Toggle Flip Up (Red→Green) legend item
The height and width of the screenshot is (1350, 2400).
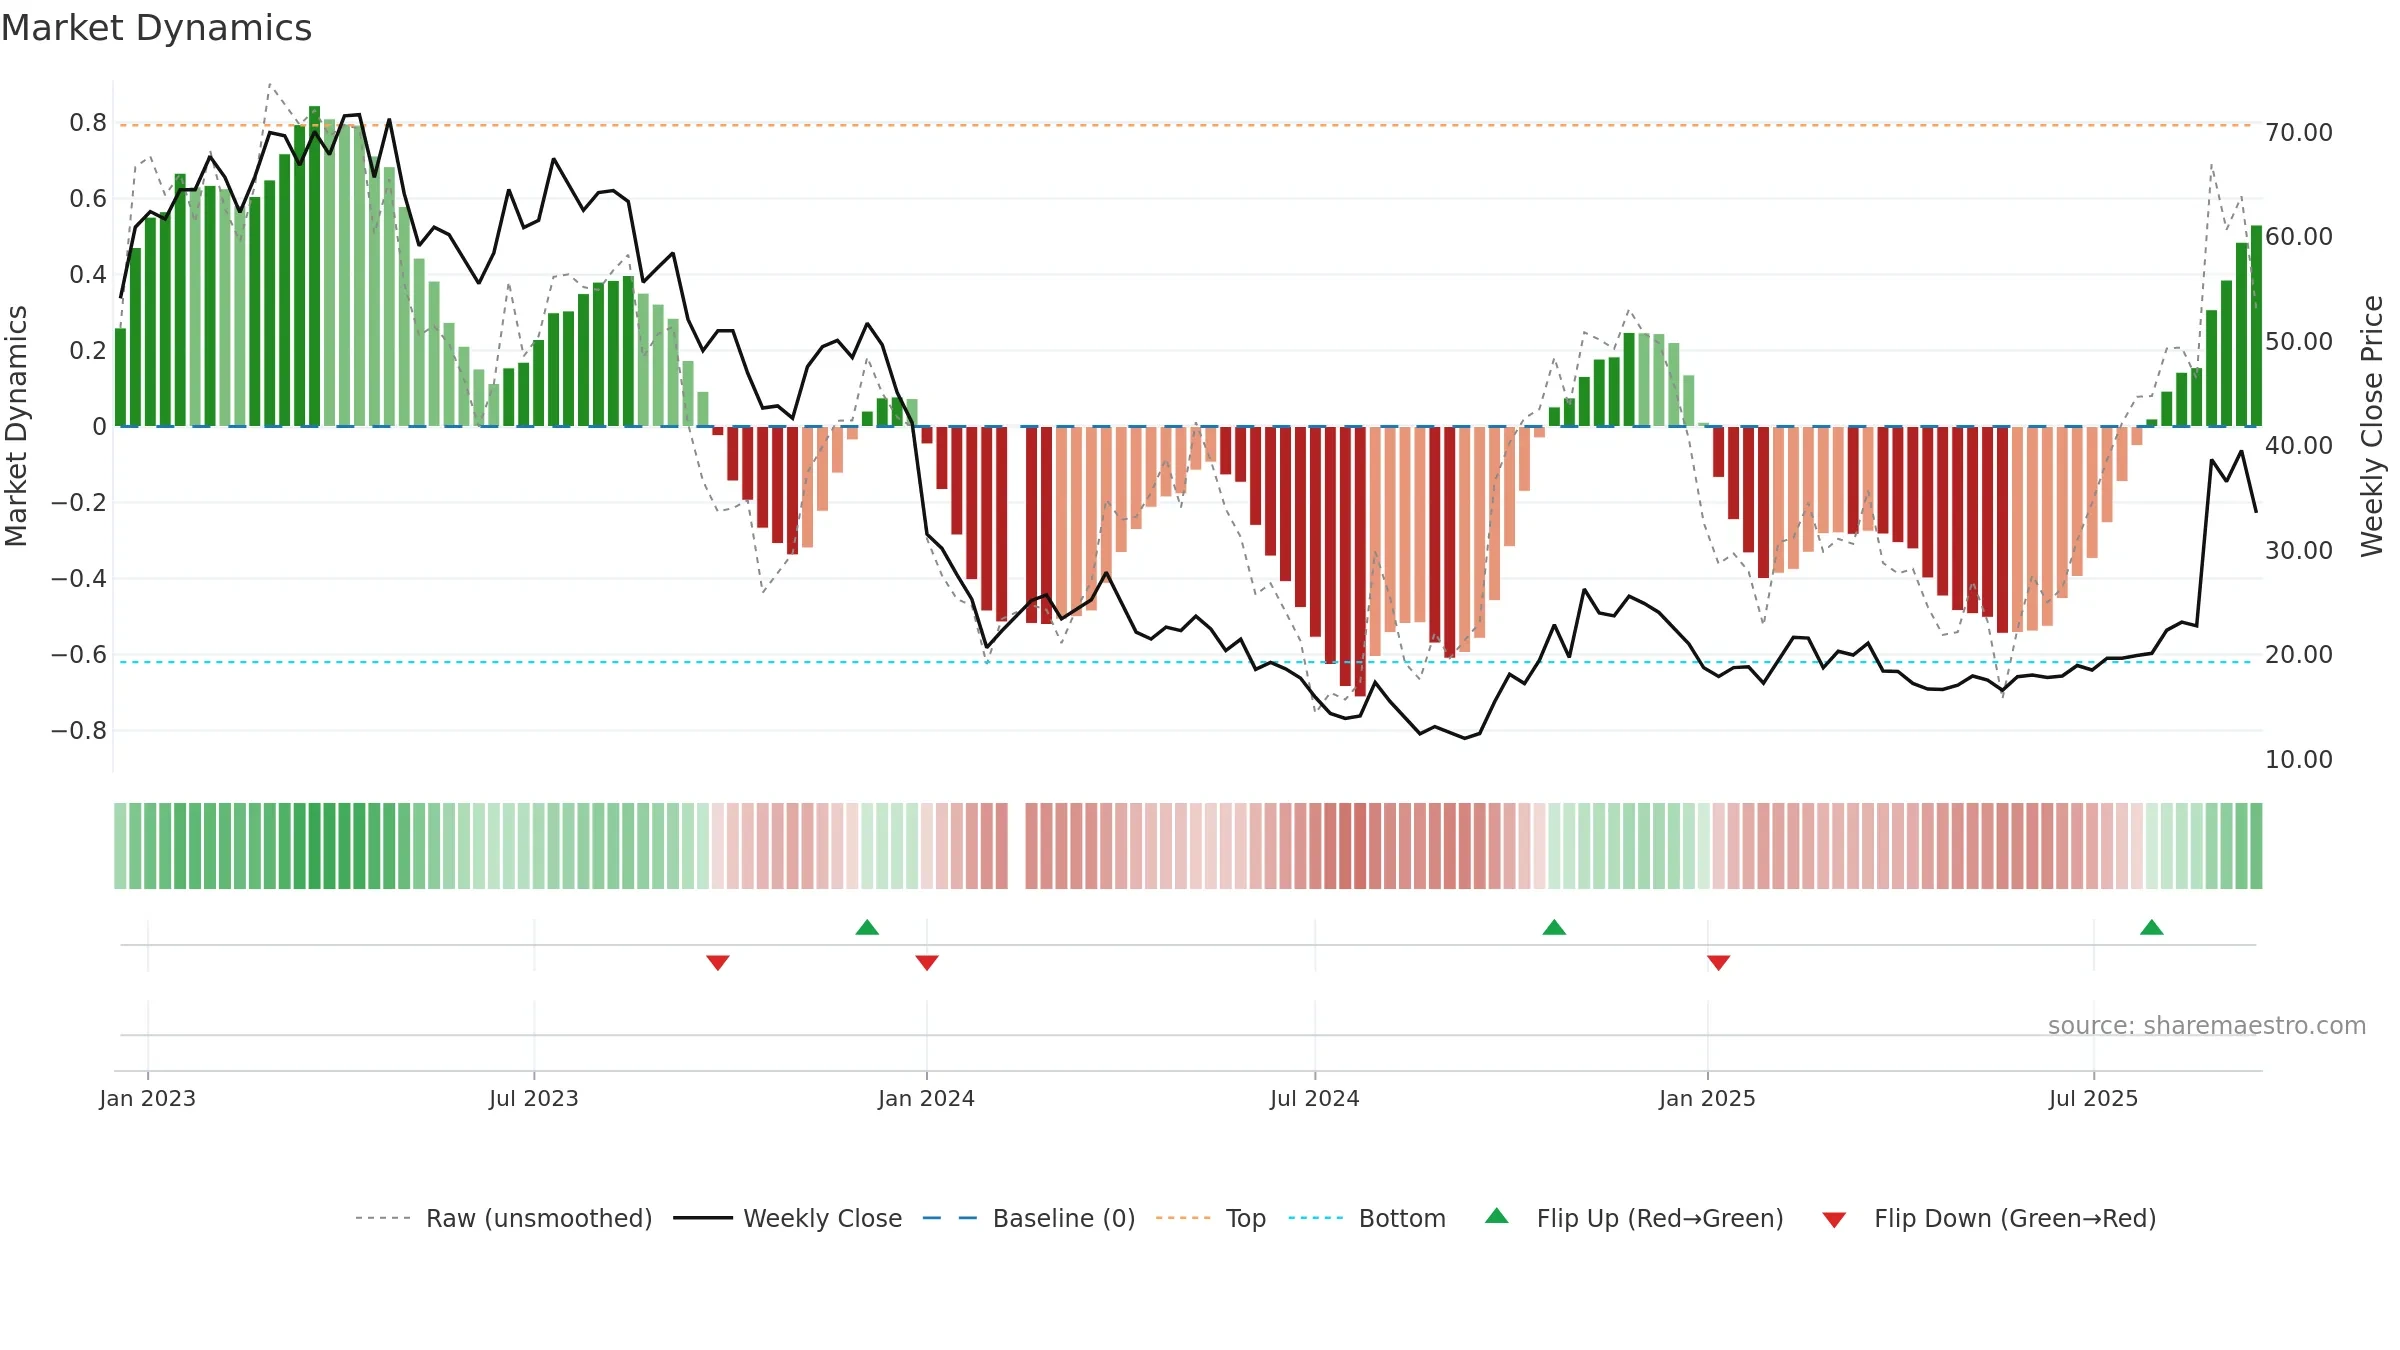[1634, 1218]
